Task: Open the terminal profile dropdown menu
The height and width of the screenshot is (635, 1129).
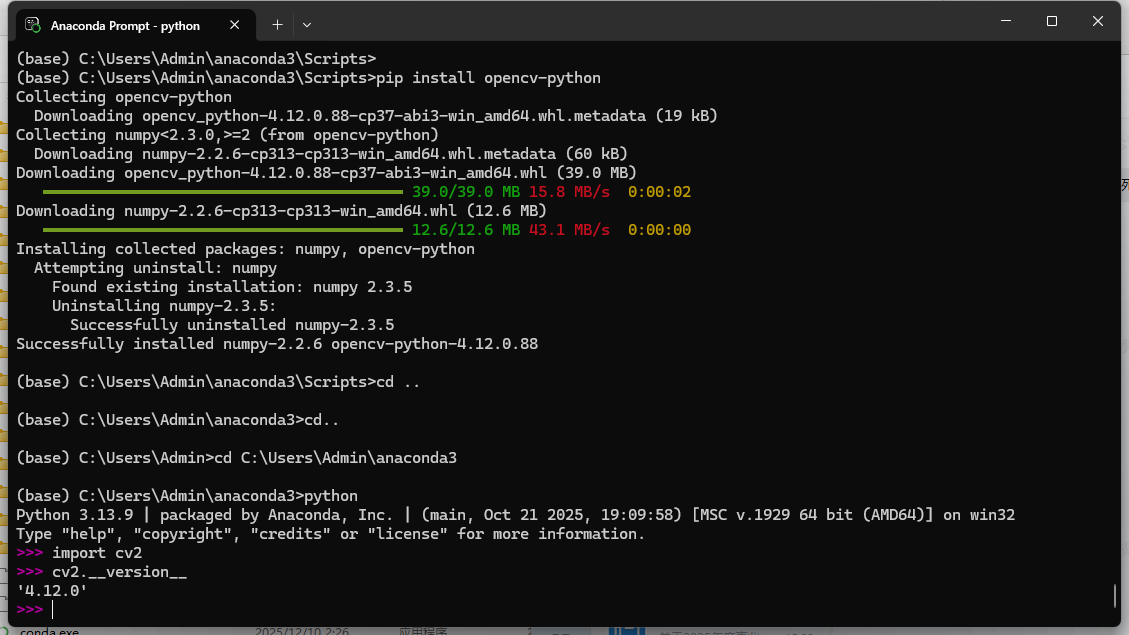Action: tap(307, 25)
